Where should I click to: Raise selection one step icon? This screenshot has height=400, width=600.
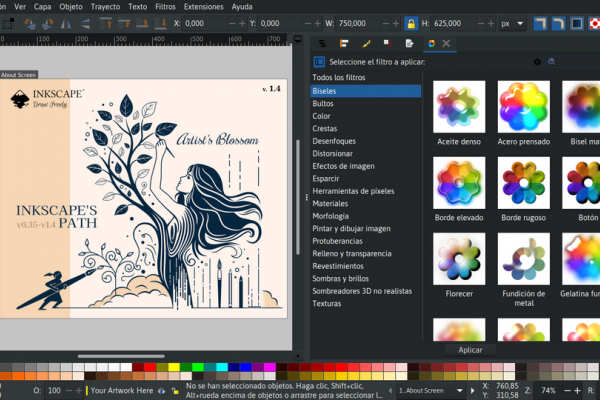pyautogui.click(x=124, y=24)
